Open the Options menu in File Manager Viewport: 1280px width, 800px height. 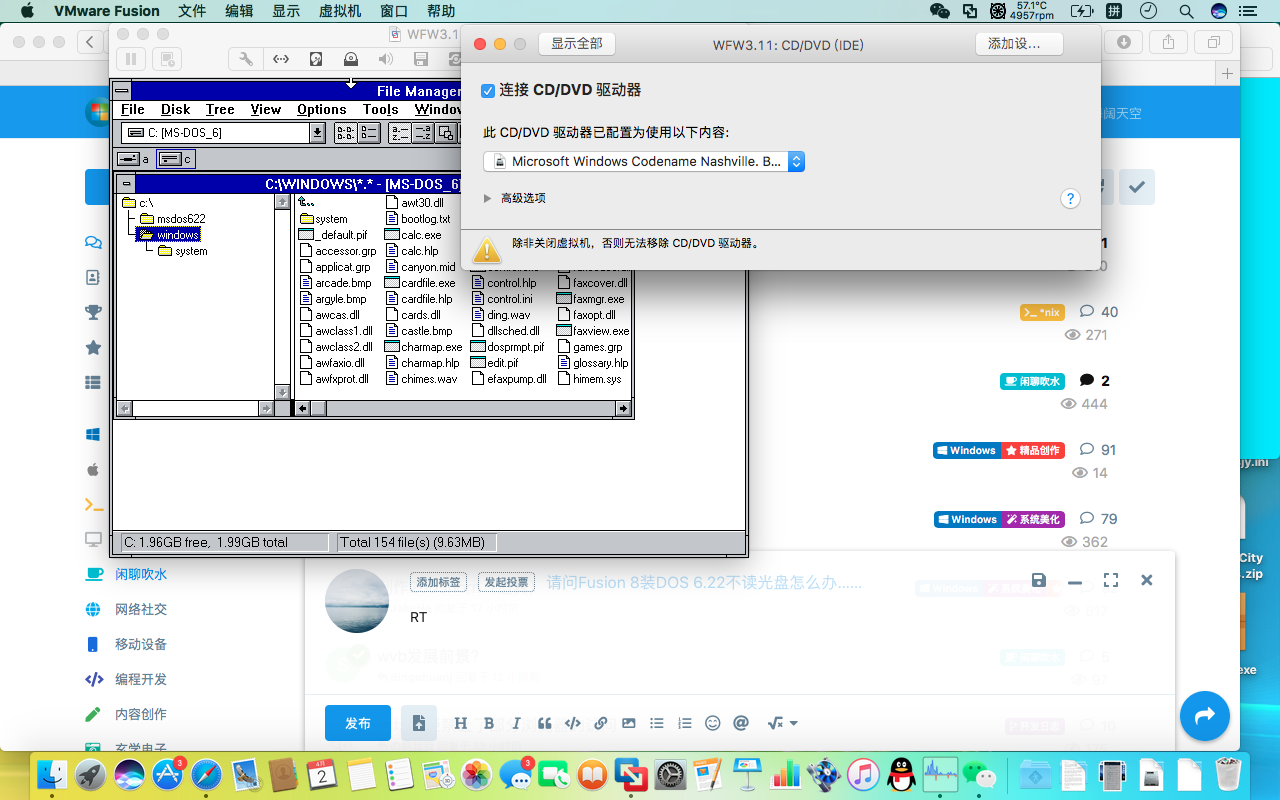pos(322,109)
